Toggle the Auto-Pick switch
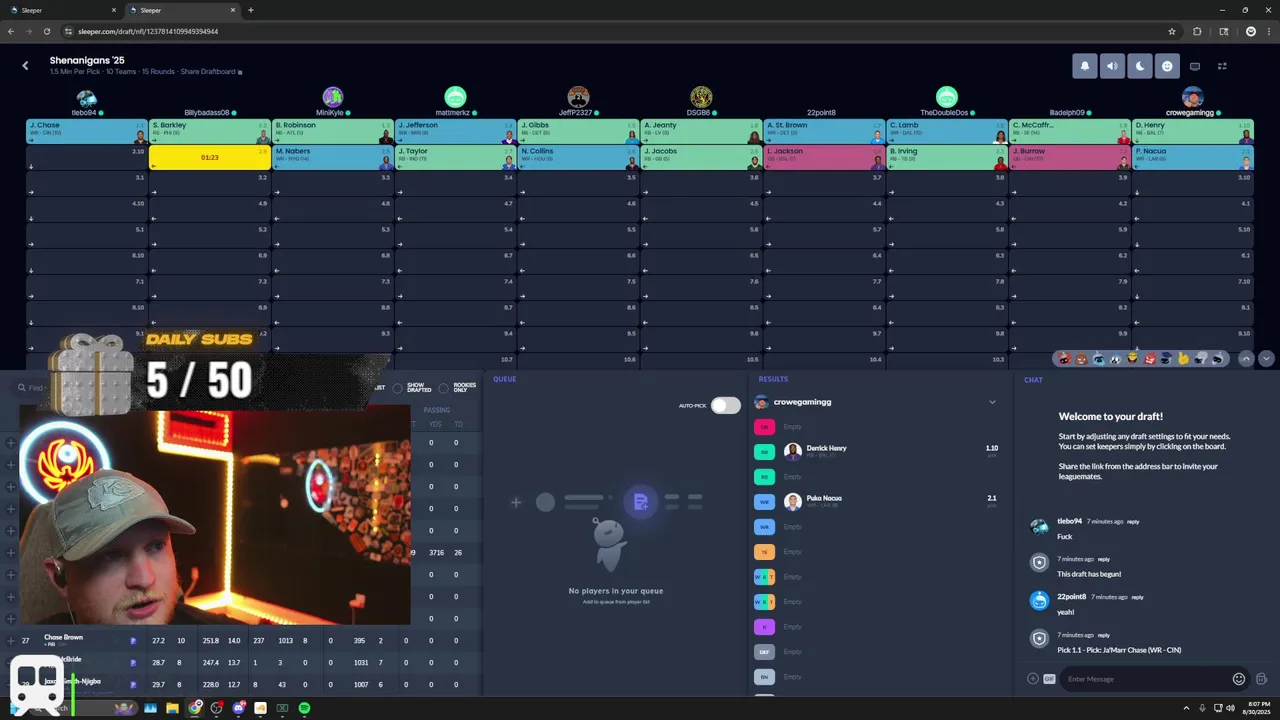The width and height of the screenshot is (1280, 720). 725,405
